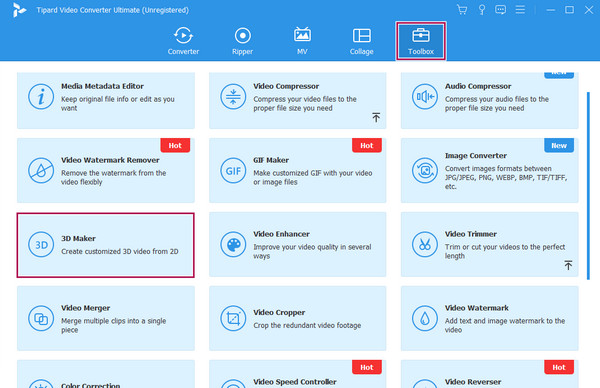
Task: Click 'Make customized GIF' description text
Action: tap(313, 178)
